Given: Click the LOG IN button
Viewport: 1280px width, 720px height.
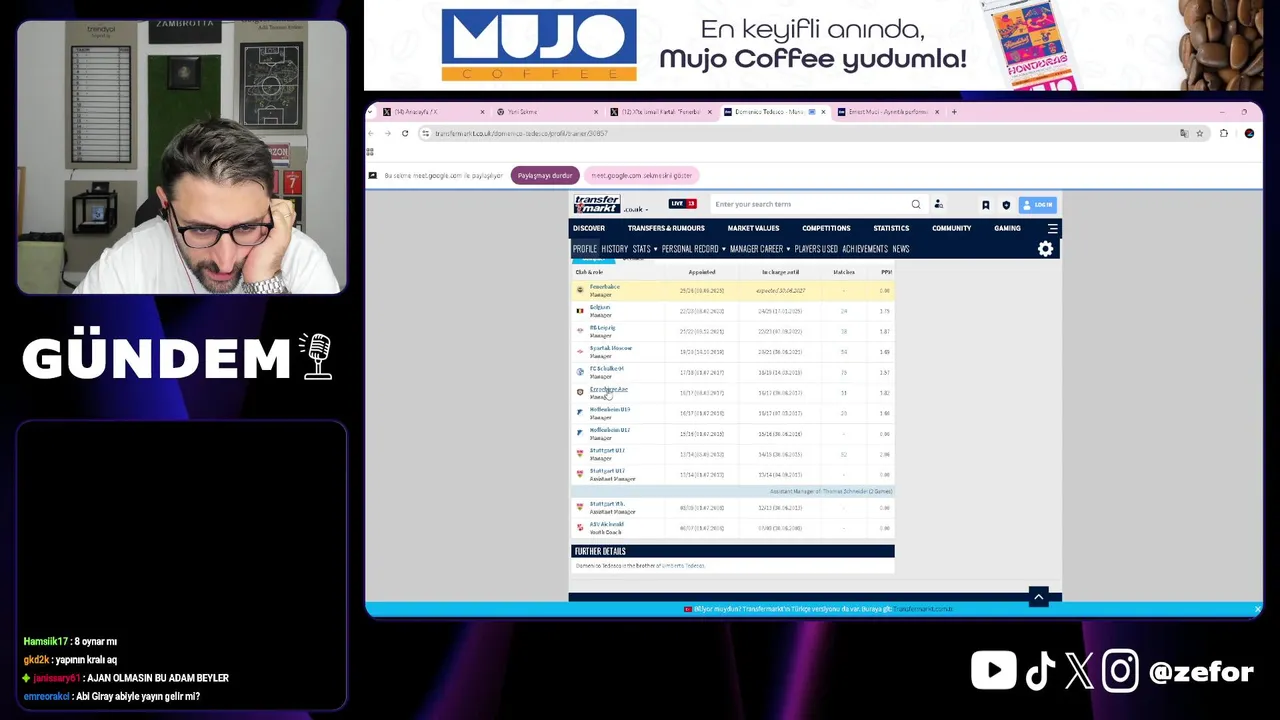Looking at the screenshot, I should [x=1037, y=204].
